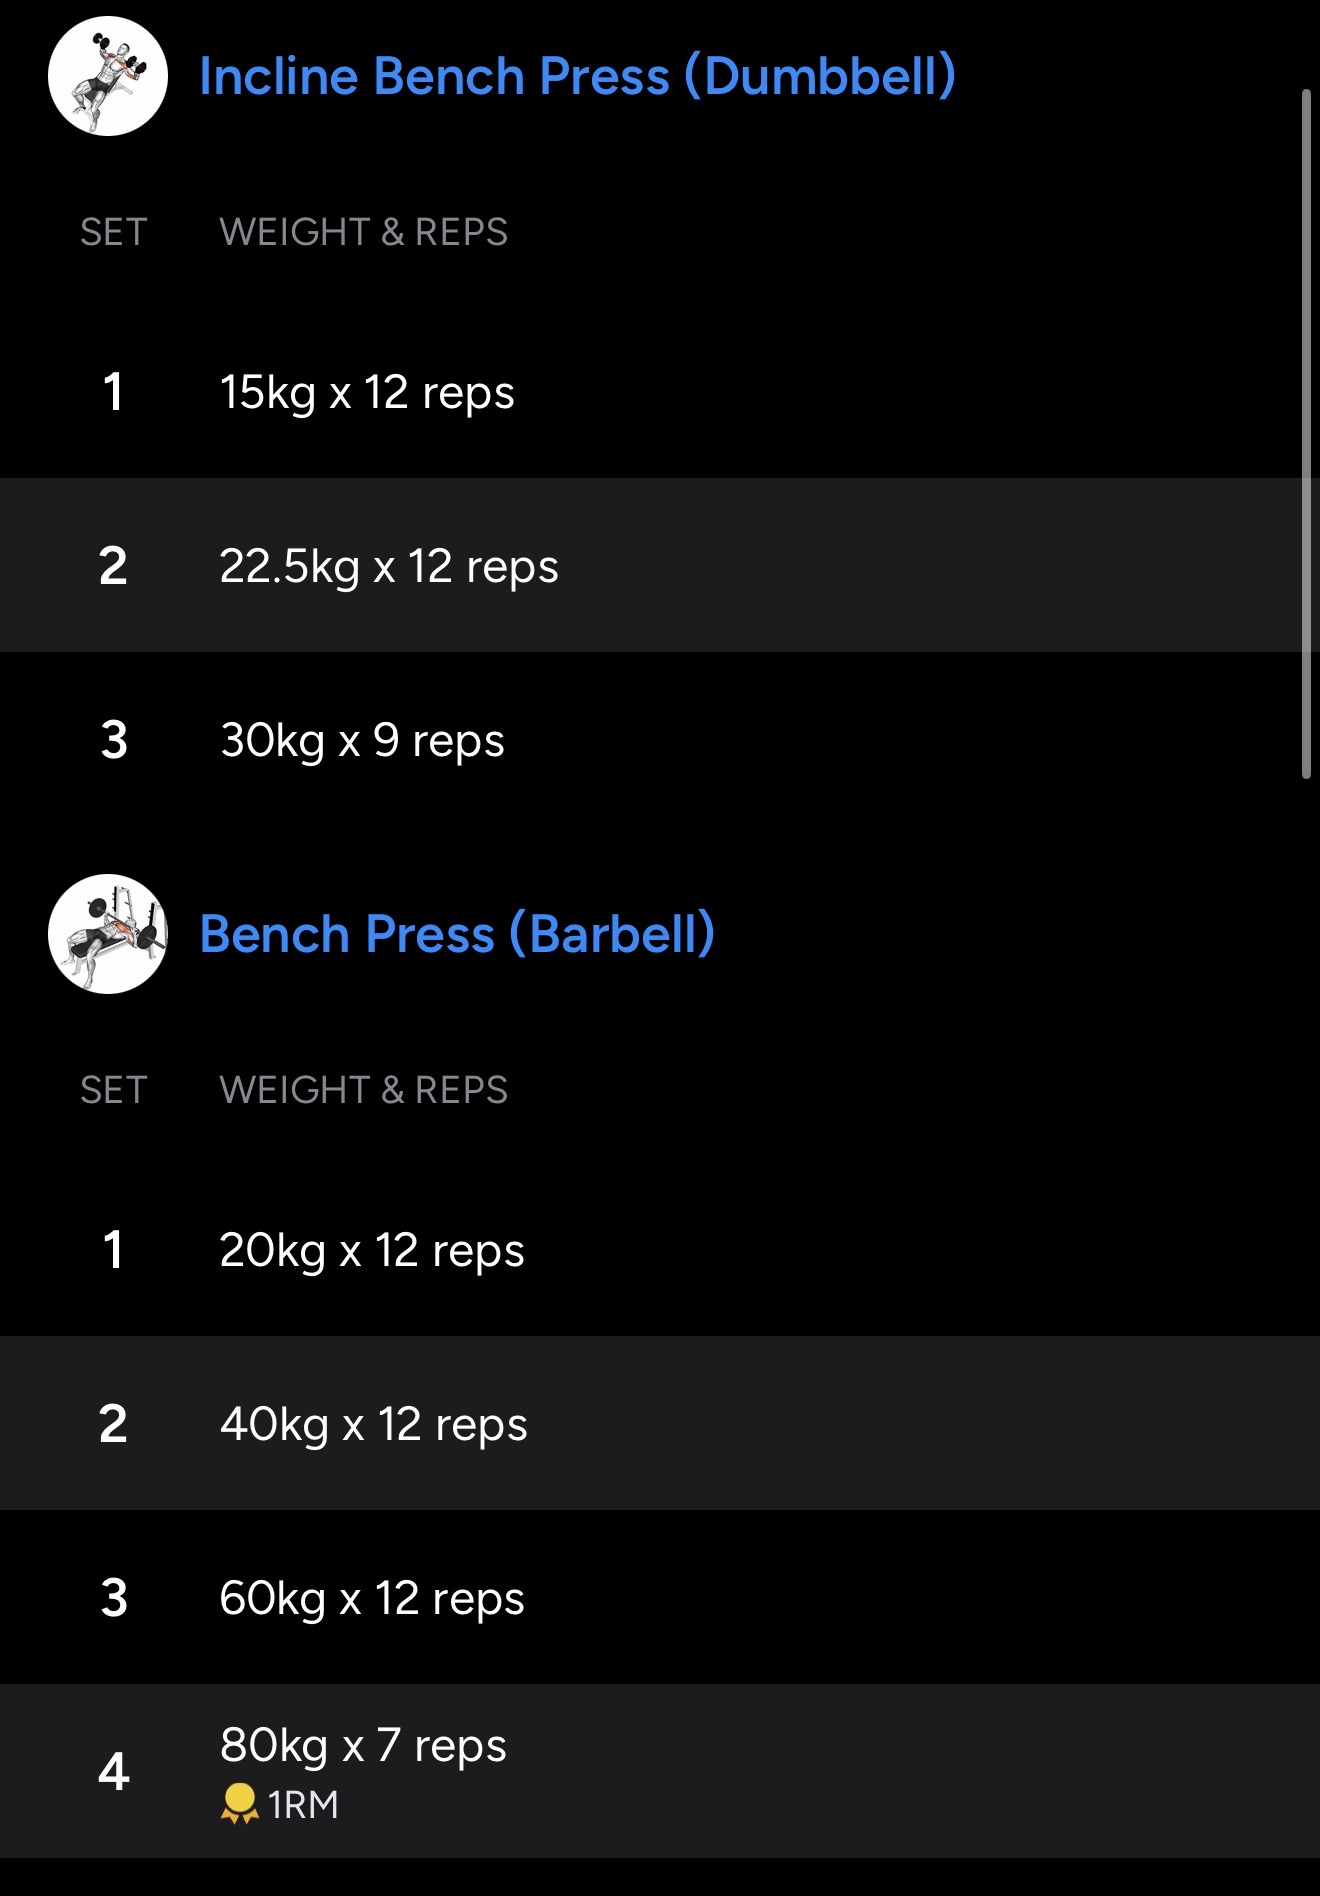Screen dimensions: 1320x1896
Task: Tap set number 2 of Bench Press barbell
Action: (114, 1424)
